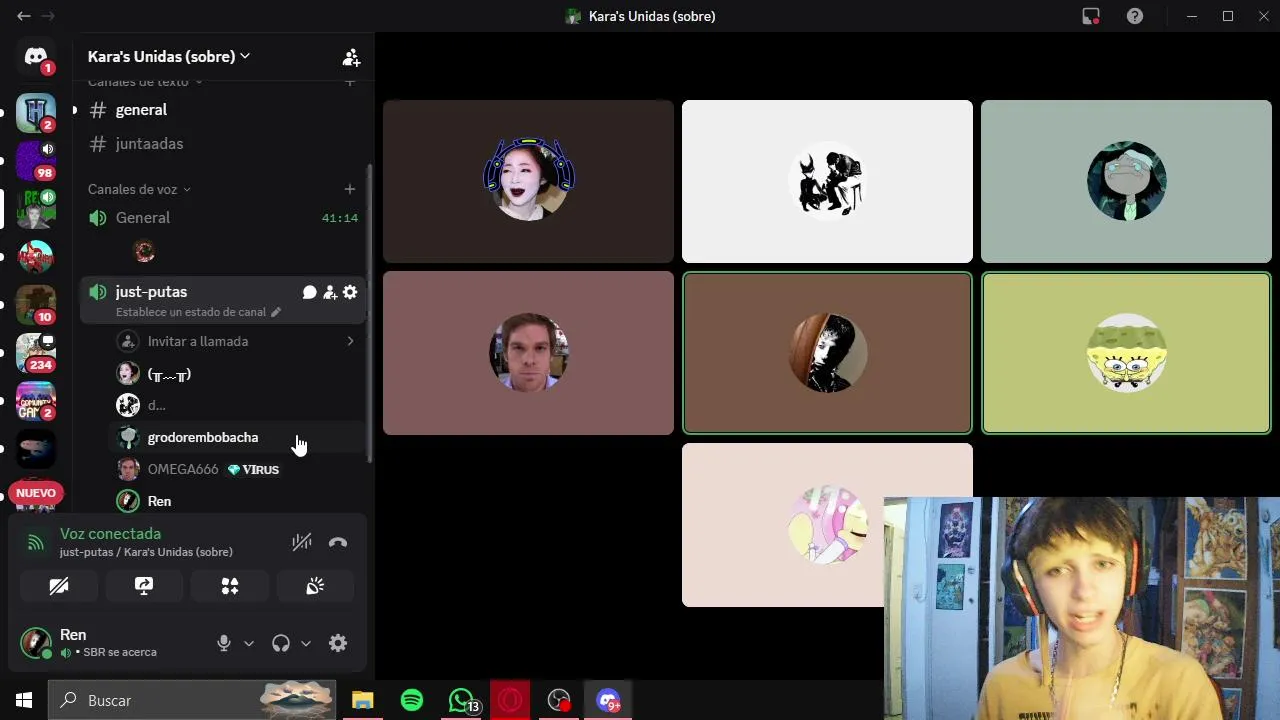The height and width of the screenshot is (720, 1280).
Task: Click Invitar a llamada row
Action: 236,342
